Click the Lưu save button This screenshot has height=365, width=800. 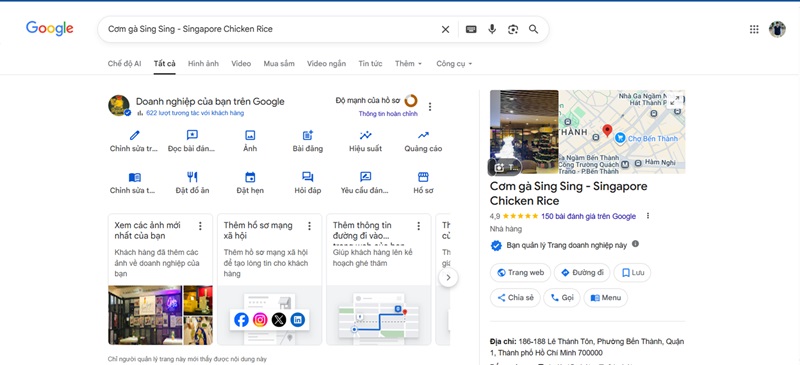pyautogui.click(x=632, y=273)
